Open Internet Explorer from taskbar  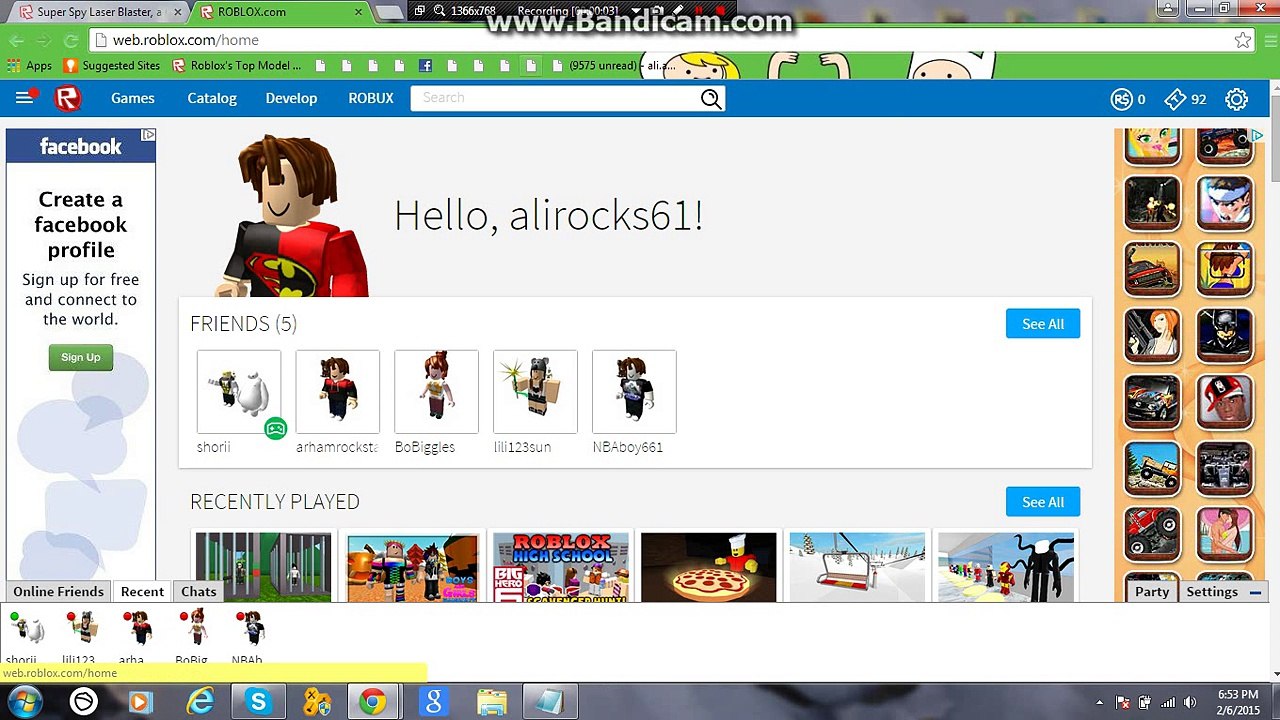coord(200,702)
